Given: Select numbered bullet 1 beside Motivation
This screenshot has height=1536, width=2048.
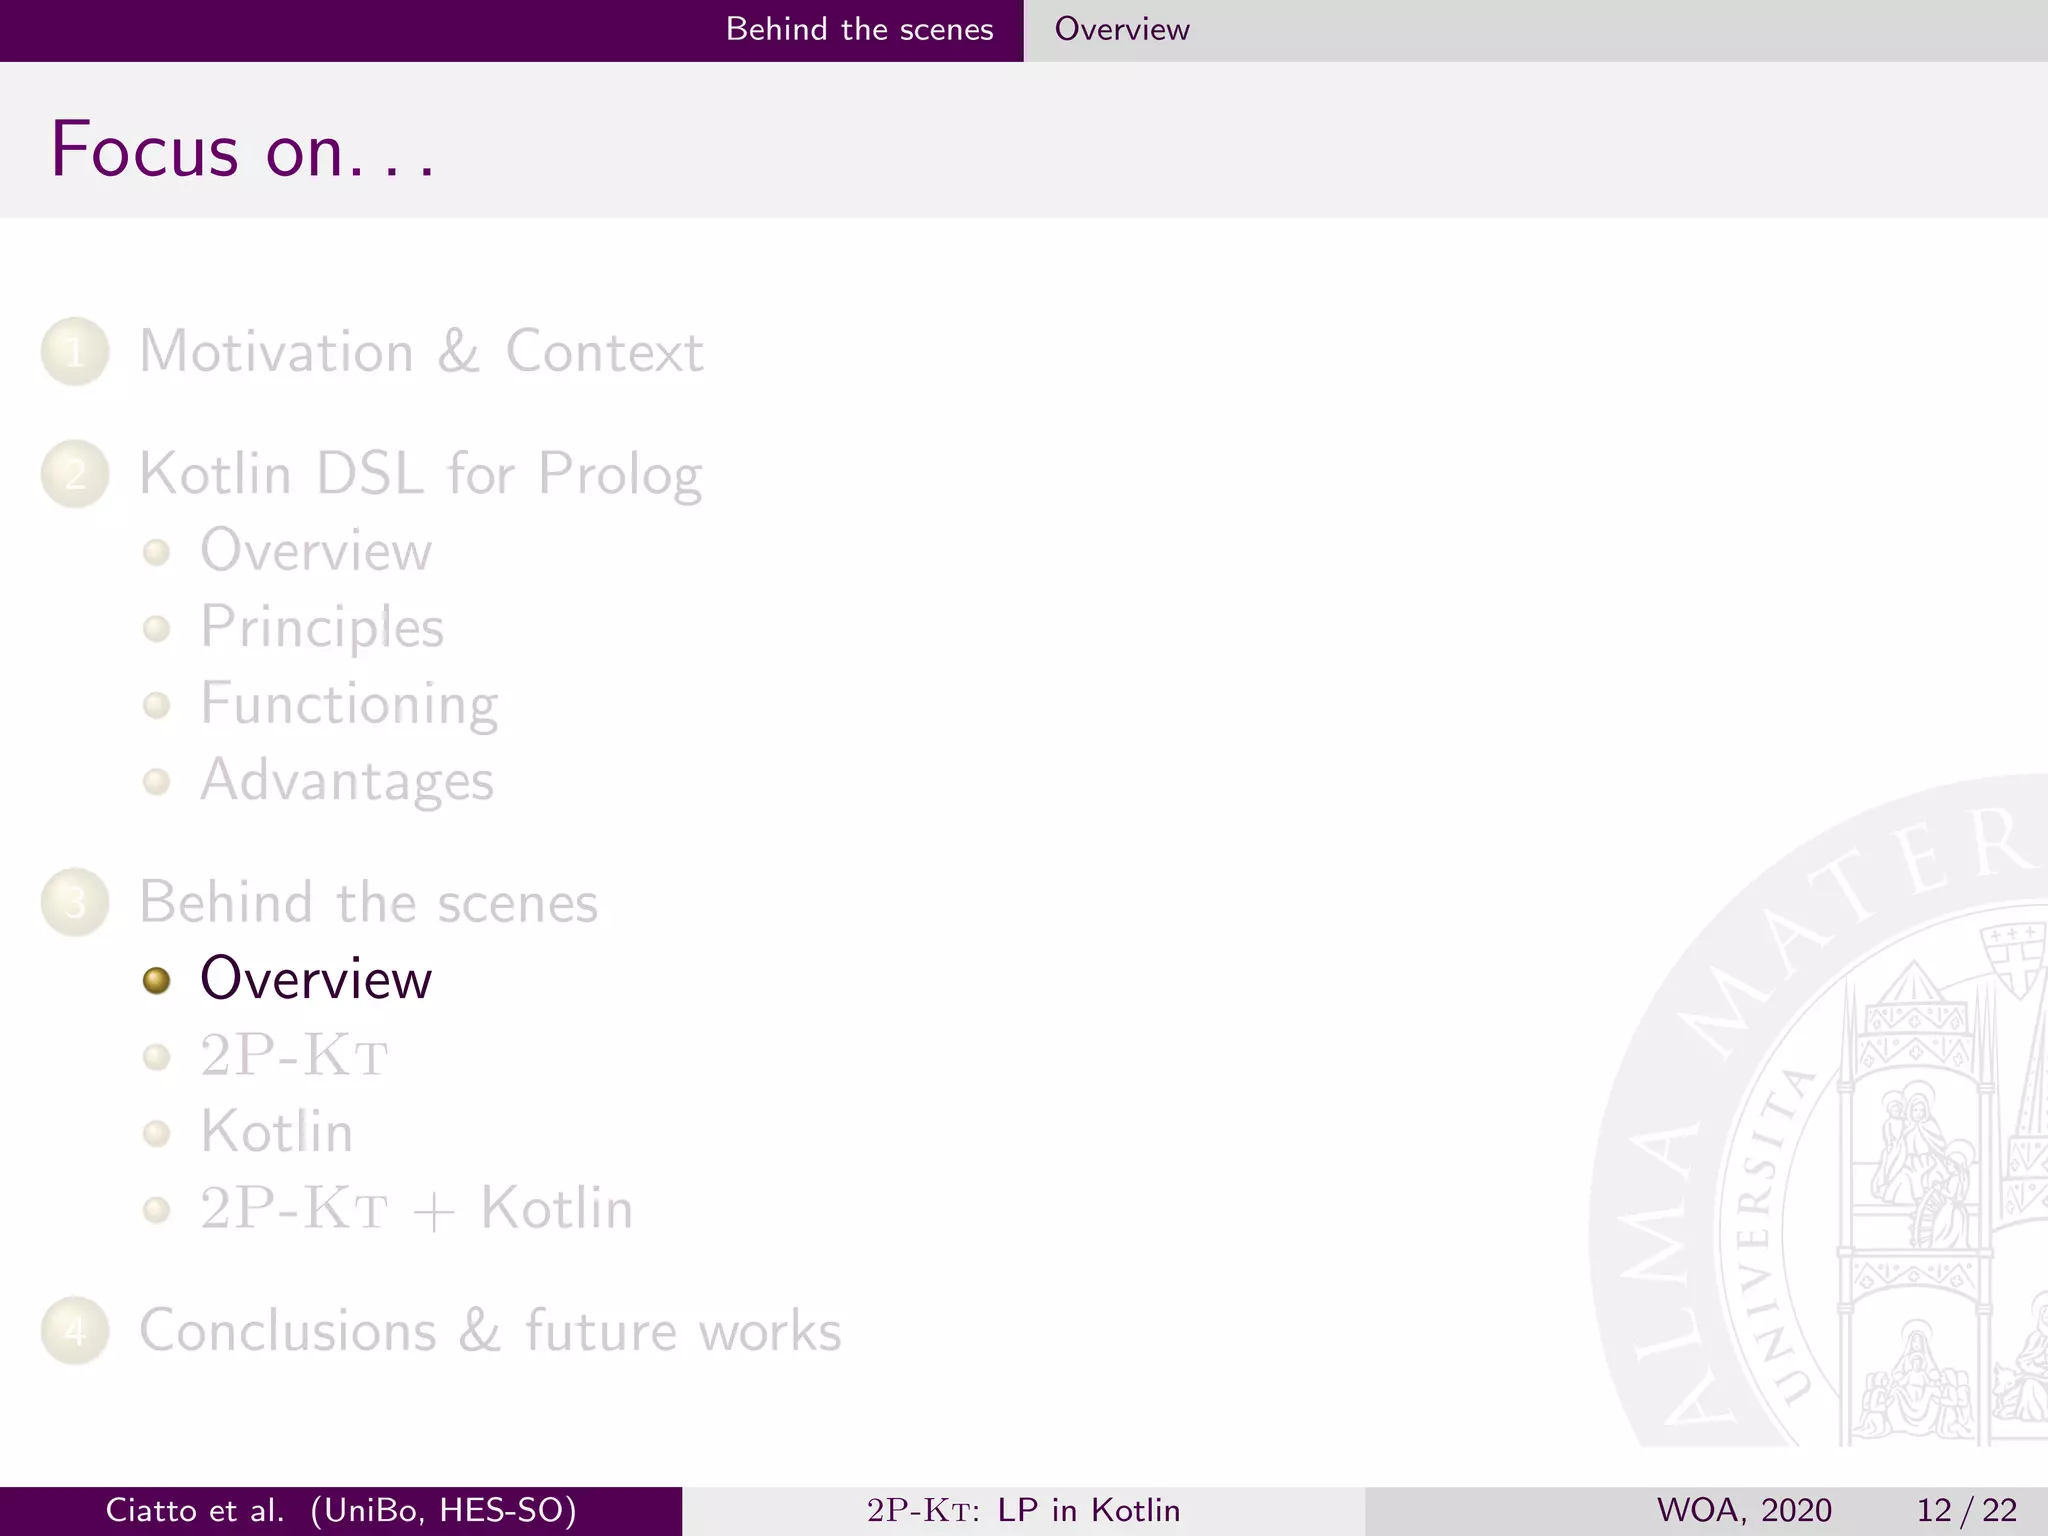Looking at the screenshot, I should point(75,352).
